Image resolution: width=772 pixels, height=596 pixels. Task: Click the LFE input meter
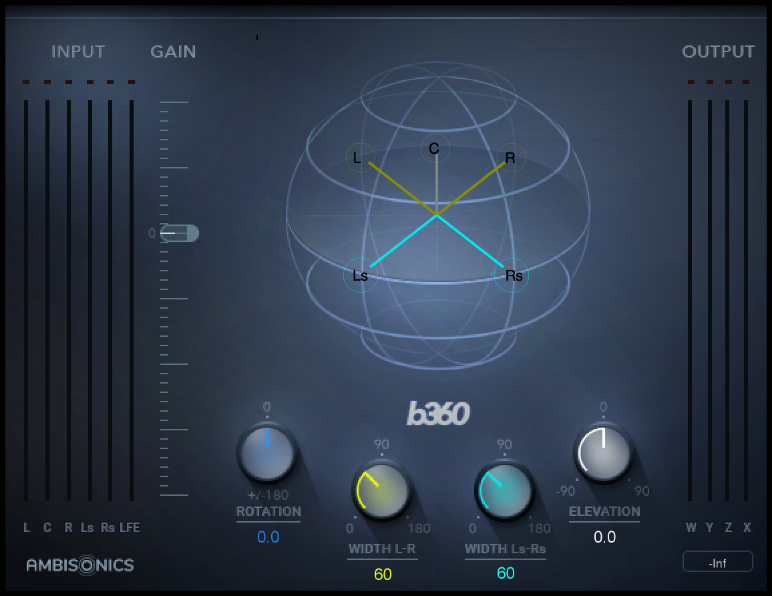(131, 300)
